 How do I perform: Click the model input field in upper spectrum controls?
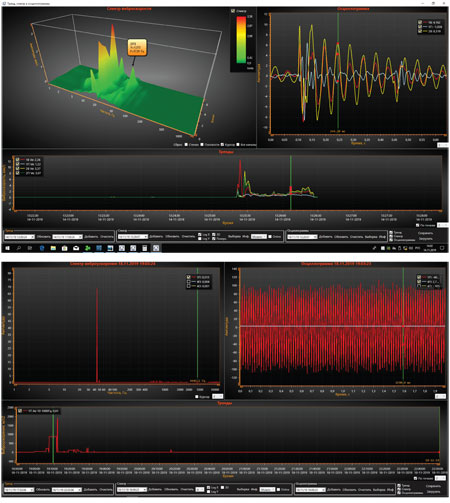point(259,236)
